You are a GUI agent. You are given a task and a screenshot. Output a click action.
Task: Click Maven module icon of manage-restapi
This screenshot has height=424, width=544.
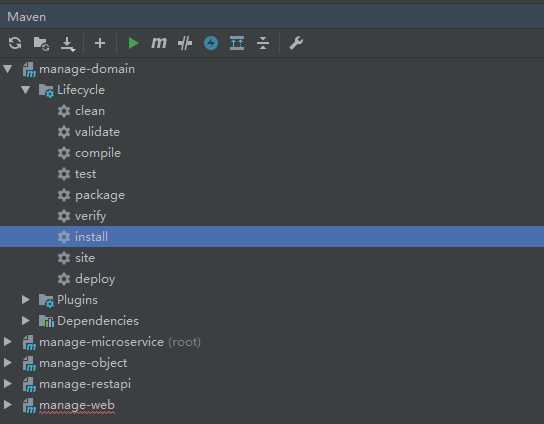click(29, 384)
